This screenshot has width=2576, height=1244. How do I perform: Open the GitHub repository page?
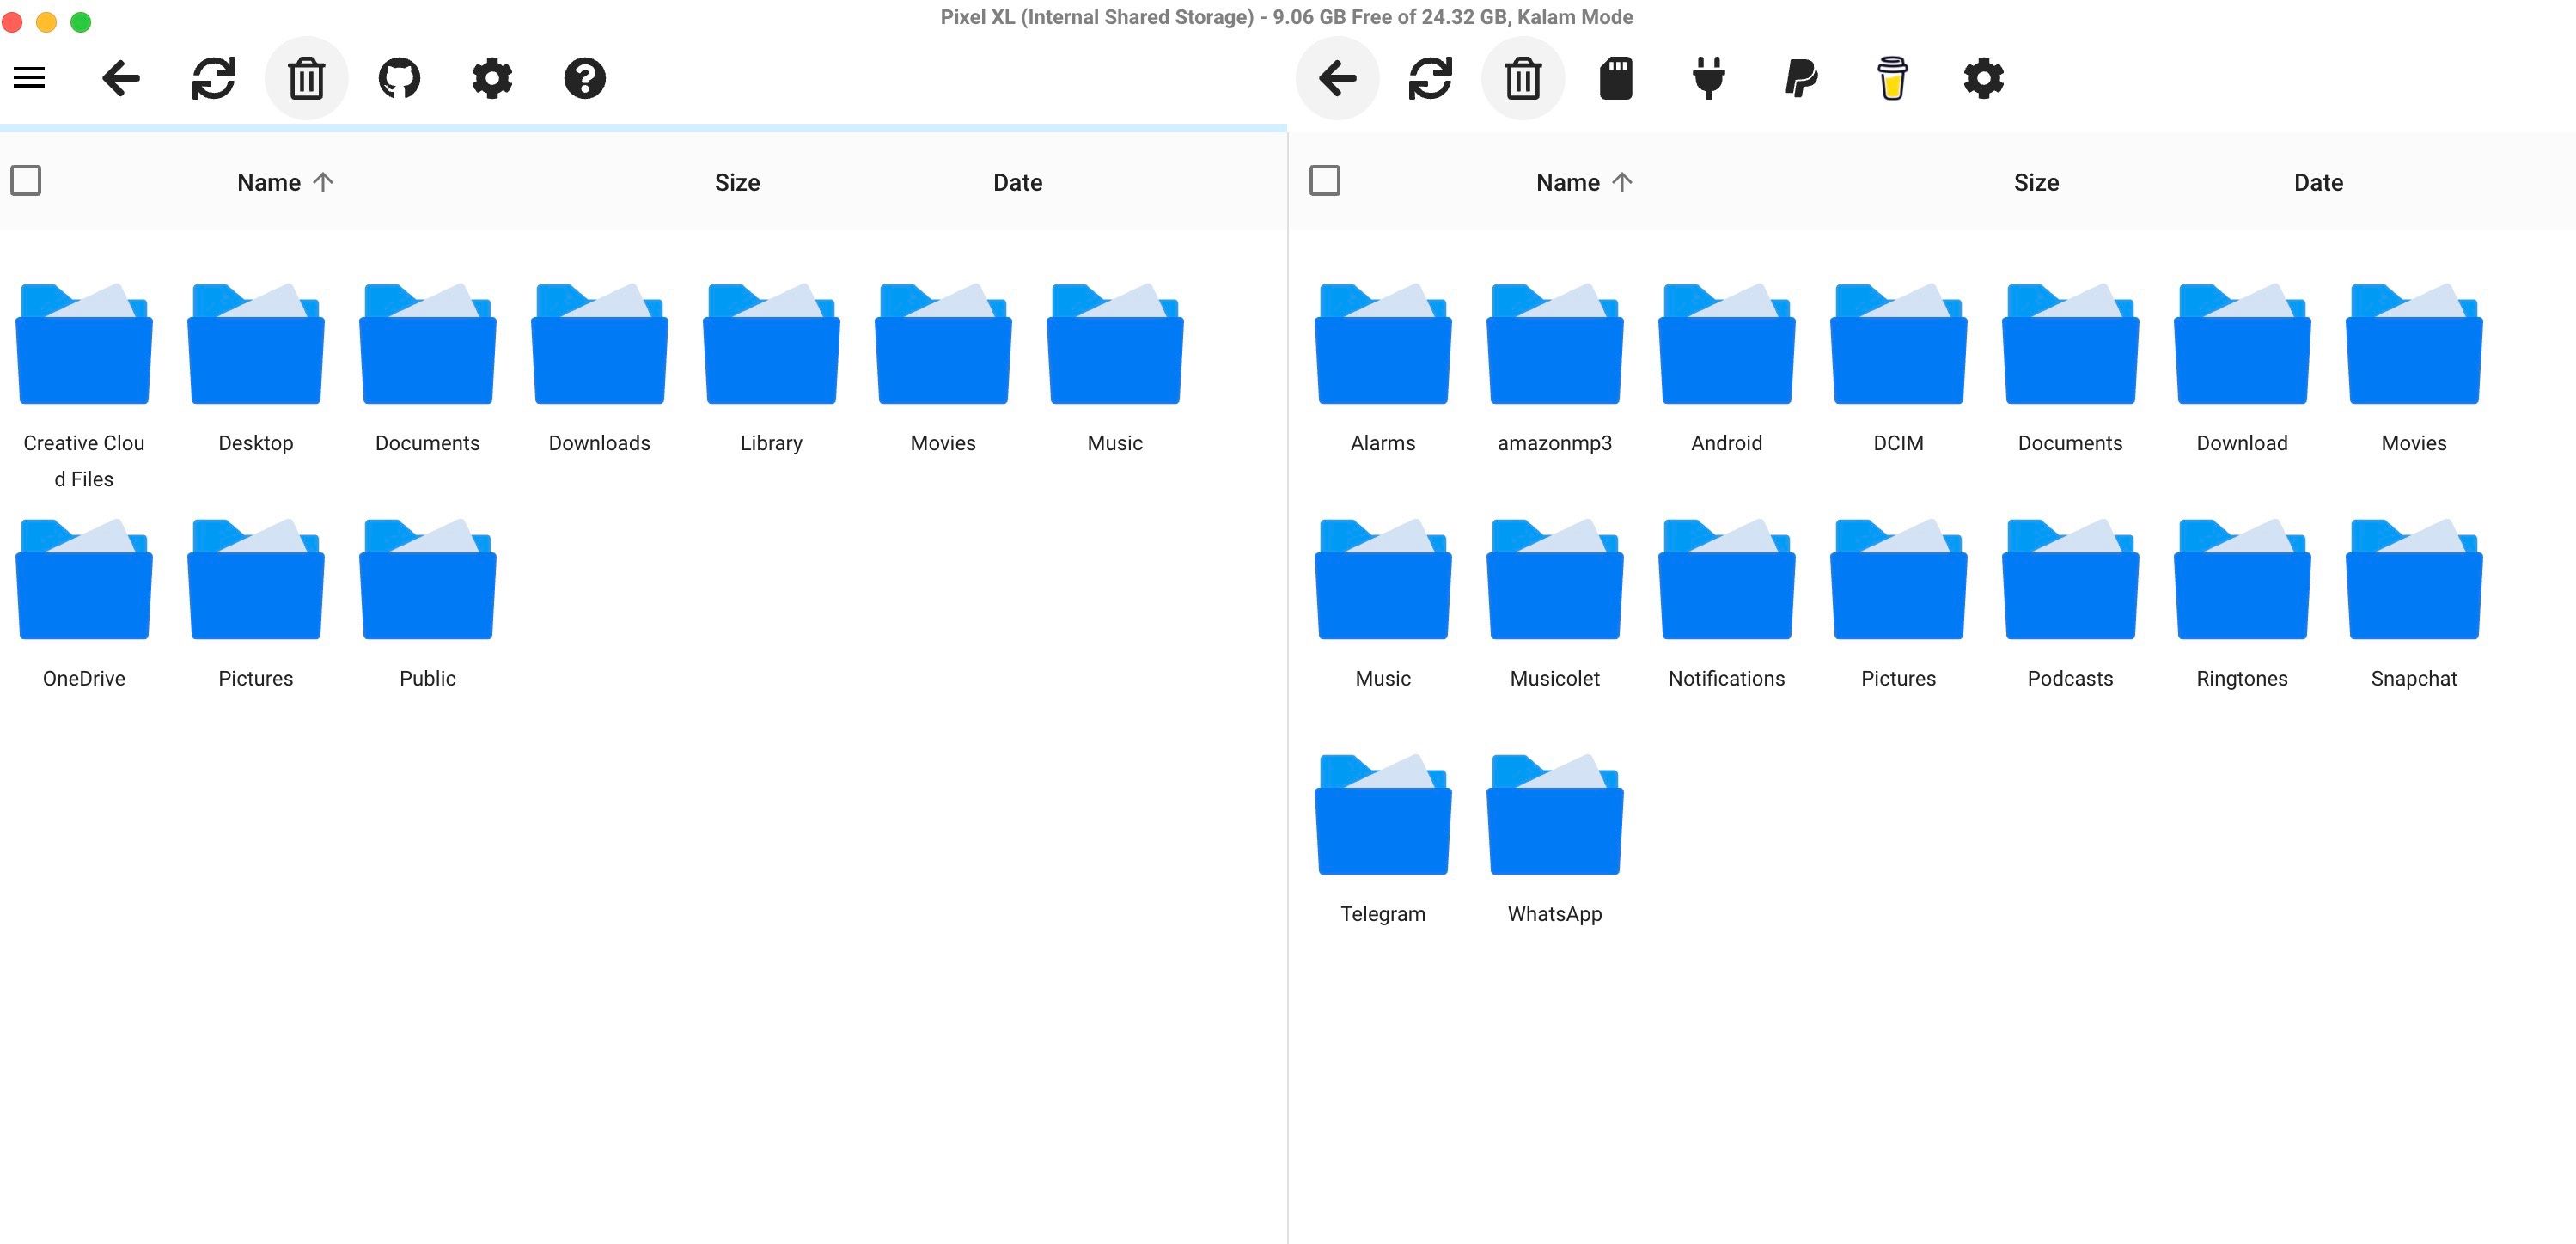coord(399,78)
